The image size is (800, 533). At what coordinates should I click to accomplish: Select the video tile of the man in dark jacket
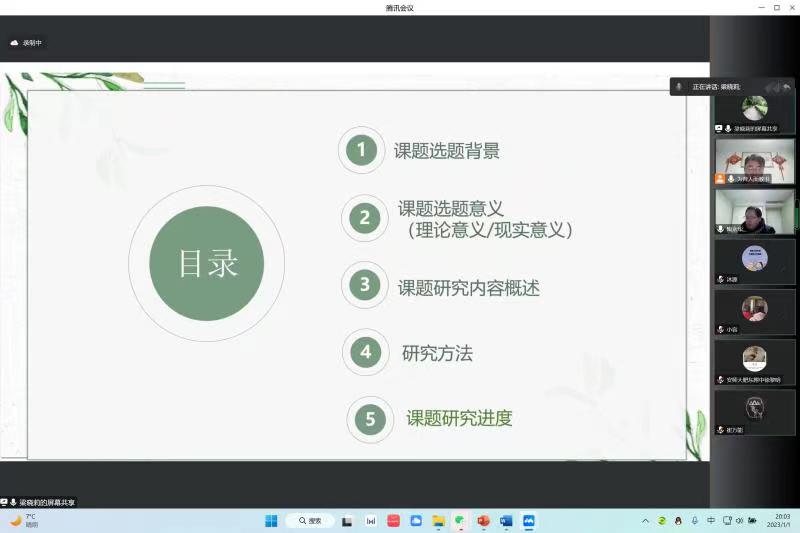coord(755,212)
